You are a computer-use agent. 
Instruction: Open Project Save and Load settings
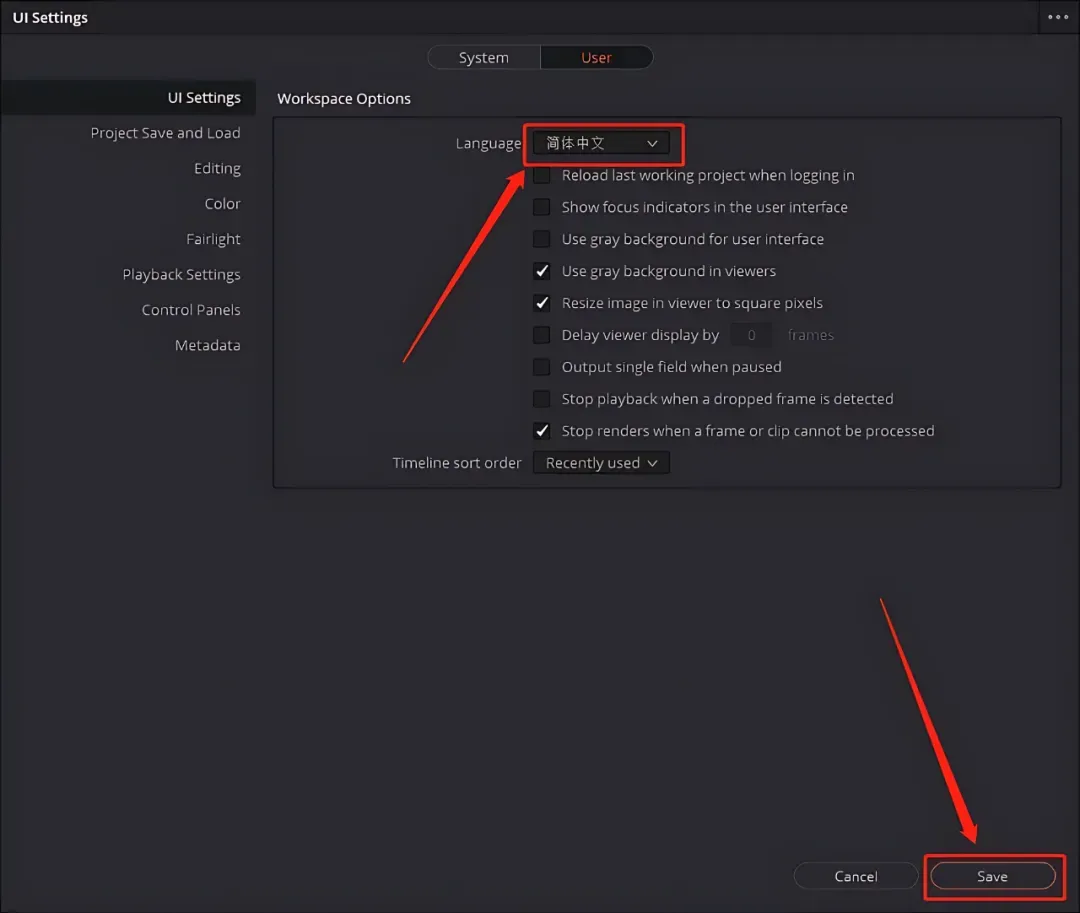[x=165, y=133]
